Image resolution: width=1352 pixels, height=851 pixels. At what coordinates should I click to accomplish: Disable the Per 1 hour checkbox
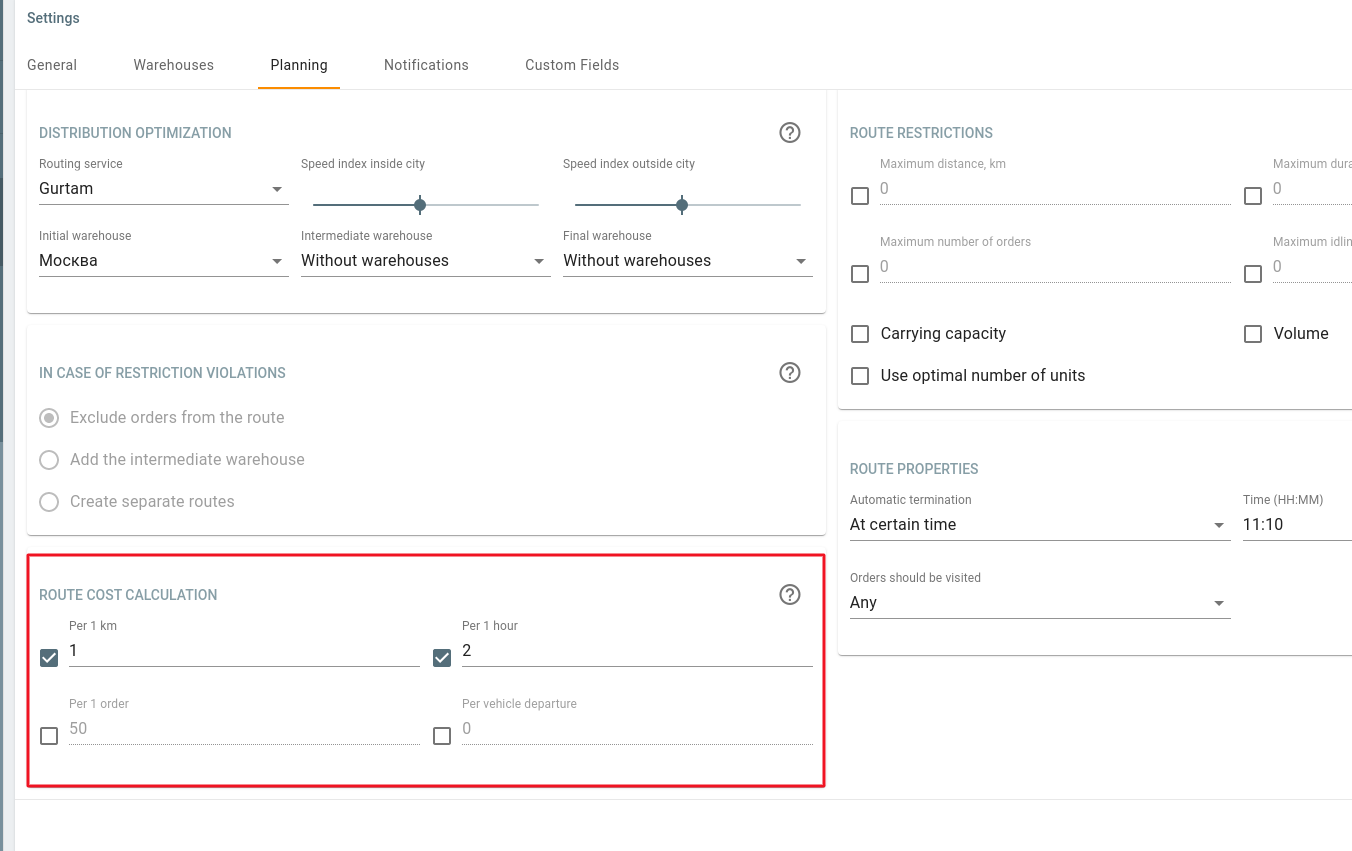coord(442,658)
